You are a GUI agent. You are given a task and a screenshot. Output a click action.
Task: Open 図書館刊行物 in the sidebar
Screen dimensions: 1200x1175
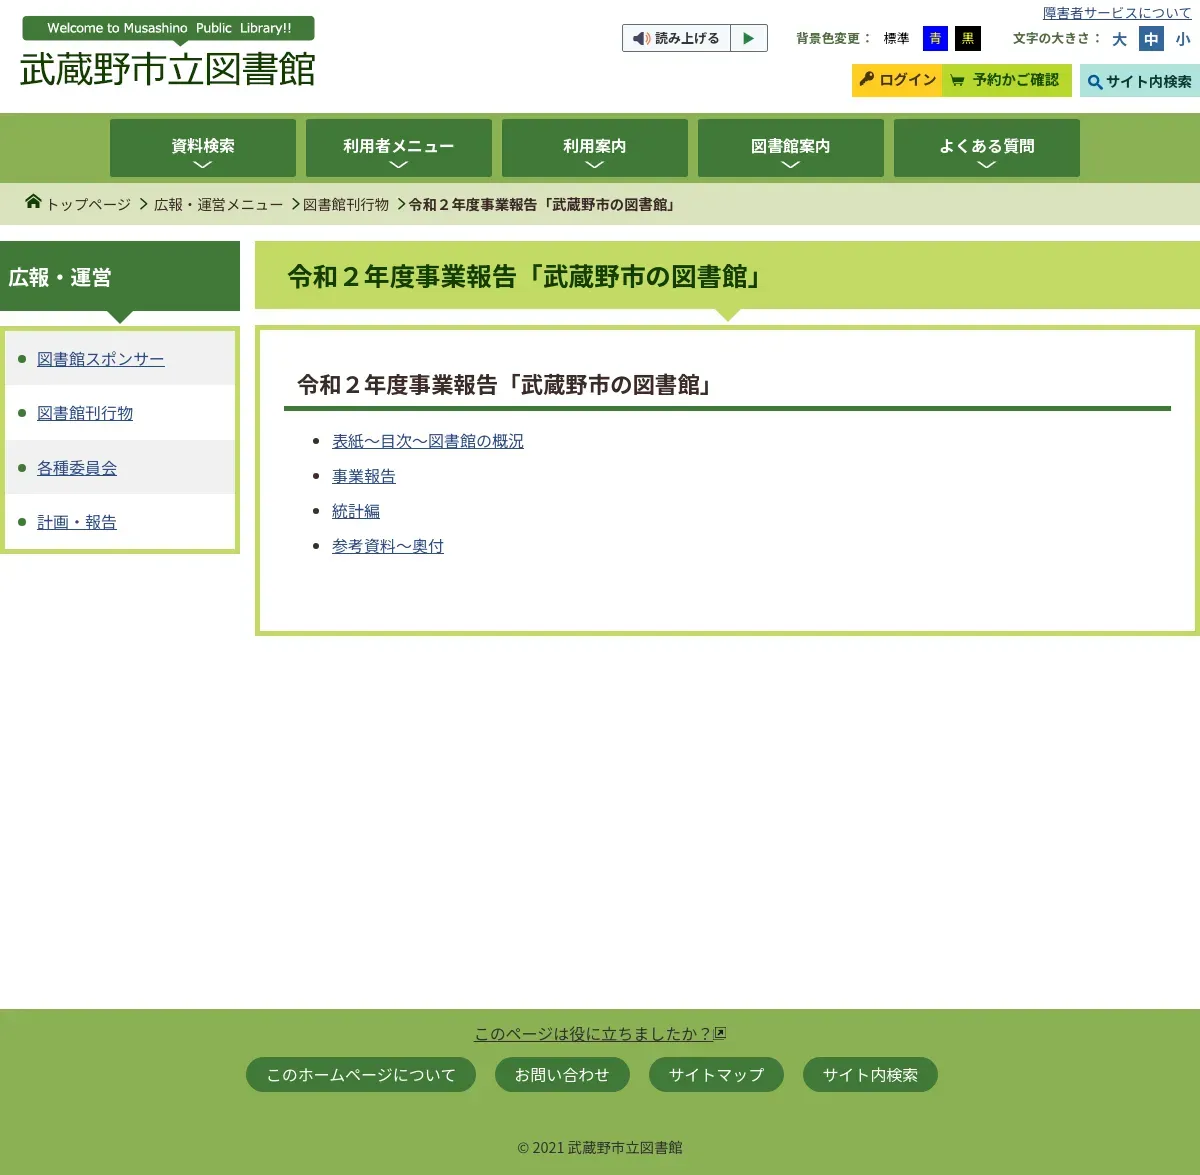click(x=85, y=413)
